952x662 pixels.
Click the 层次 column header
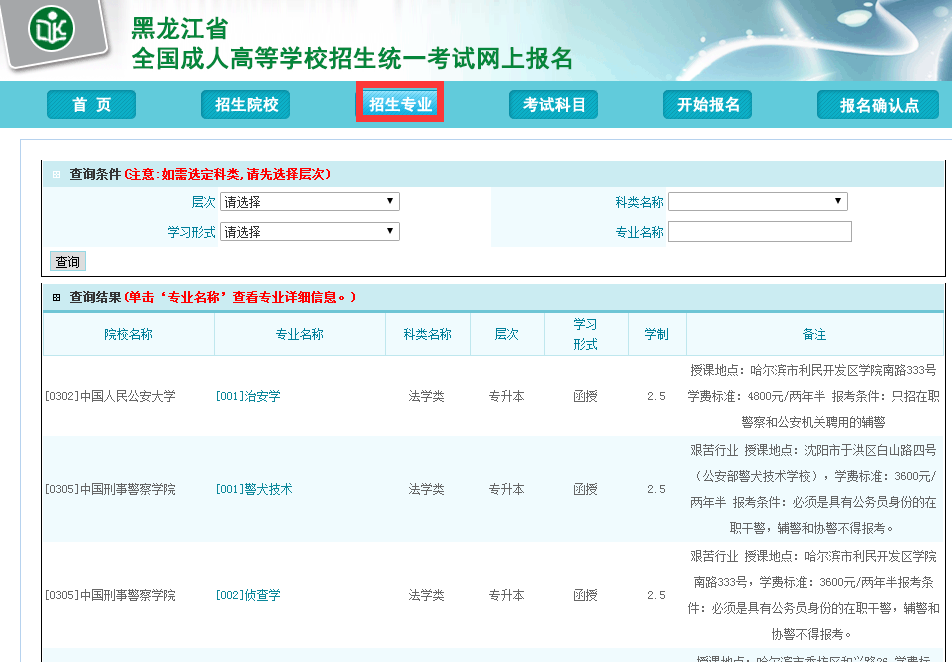[x=506, y=334]
